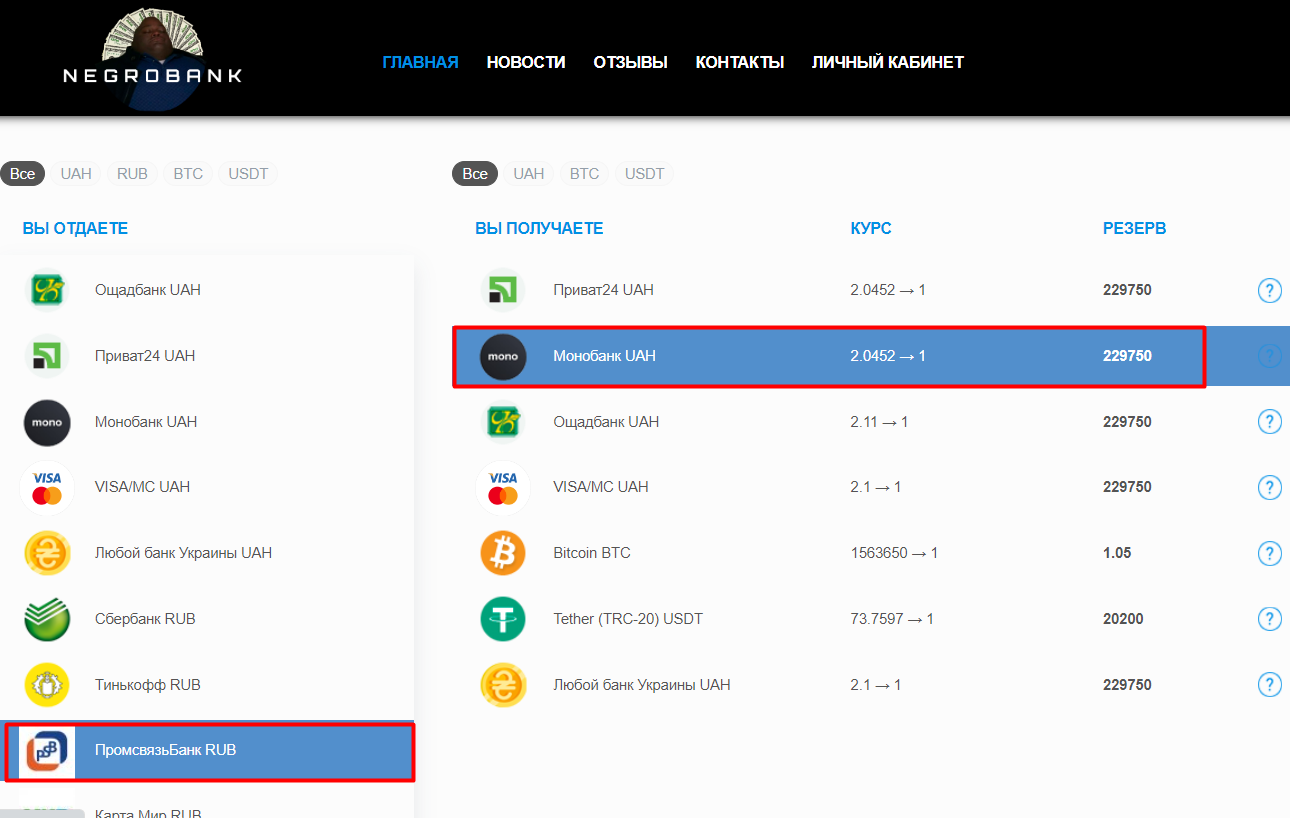Click the 73.7597 → 1 rate
Image resolution: width=1290 pixels, height=818 pixels.
coord(892,619)
